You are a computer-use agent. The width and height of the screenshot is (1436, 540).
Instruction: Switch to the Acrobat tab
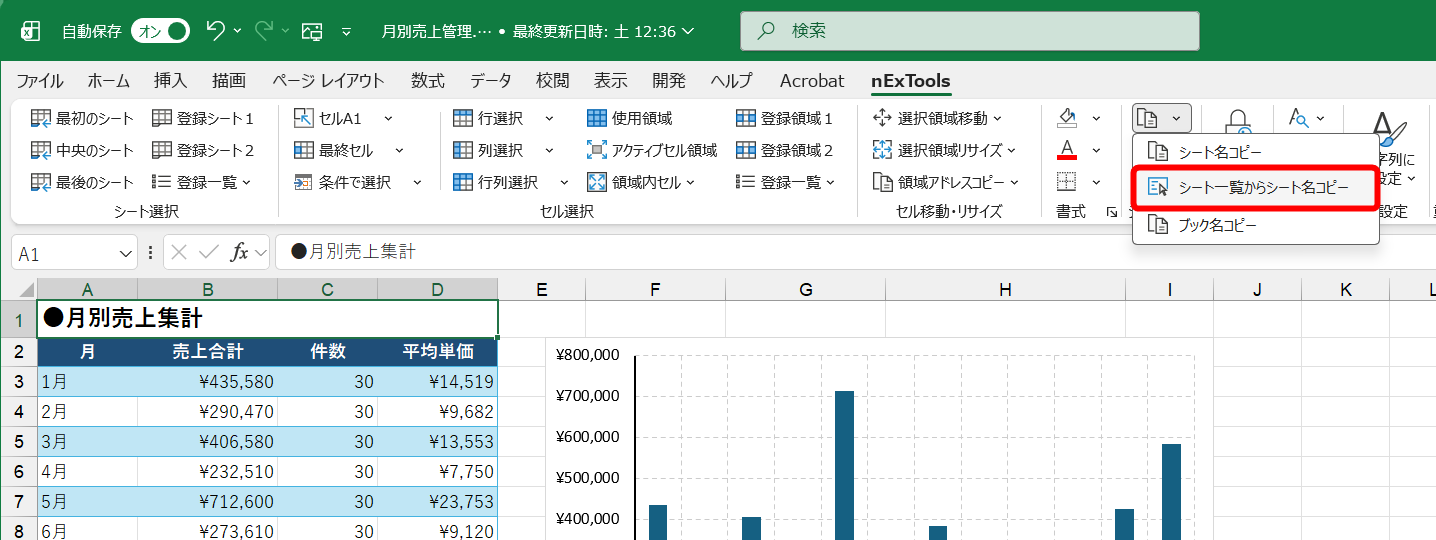pos(812,81)
